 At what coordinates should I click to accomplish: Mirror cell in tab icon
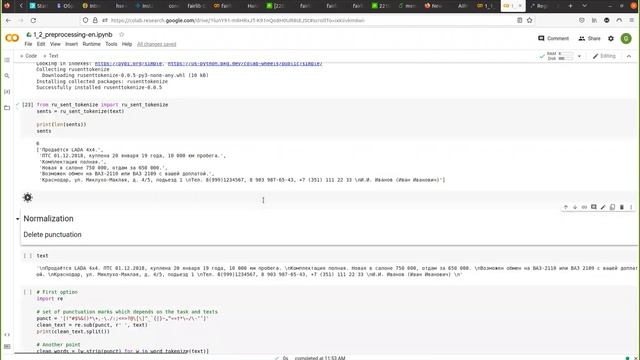pyautogui.click(x=613, y=207)
